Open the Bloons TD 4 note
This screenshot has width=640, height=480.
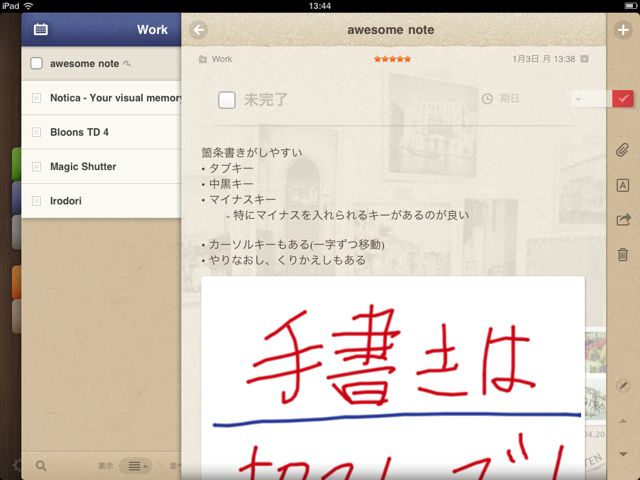coord(101,132)
